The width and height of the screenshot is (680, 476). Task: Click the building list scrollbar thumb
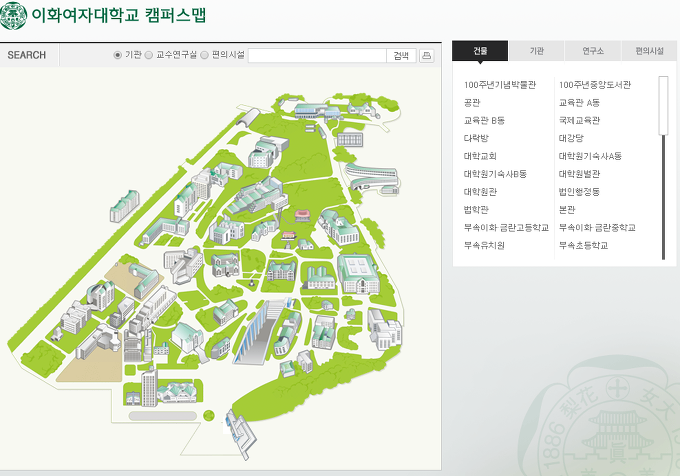663,105
